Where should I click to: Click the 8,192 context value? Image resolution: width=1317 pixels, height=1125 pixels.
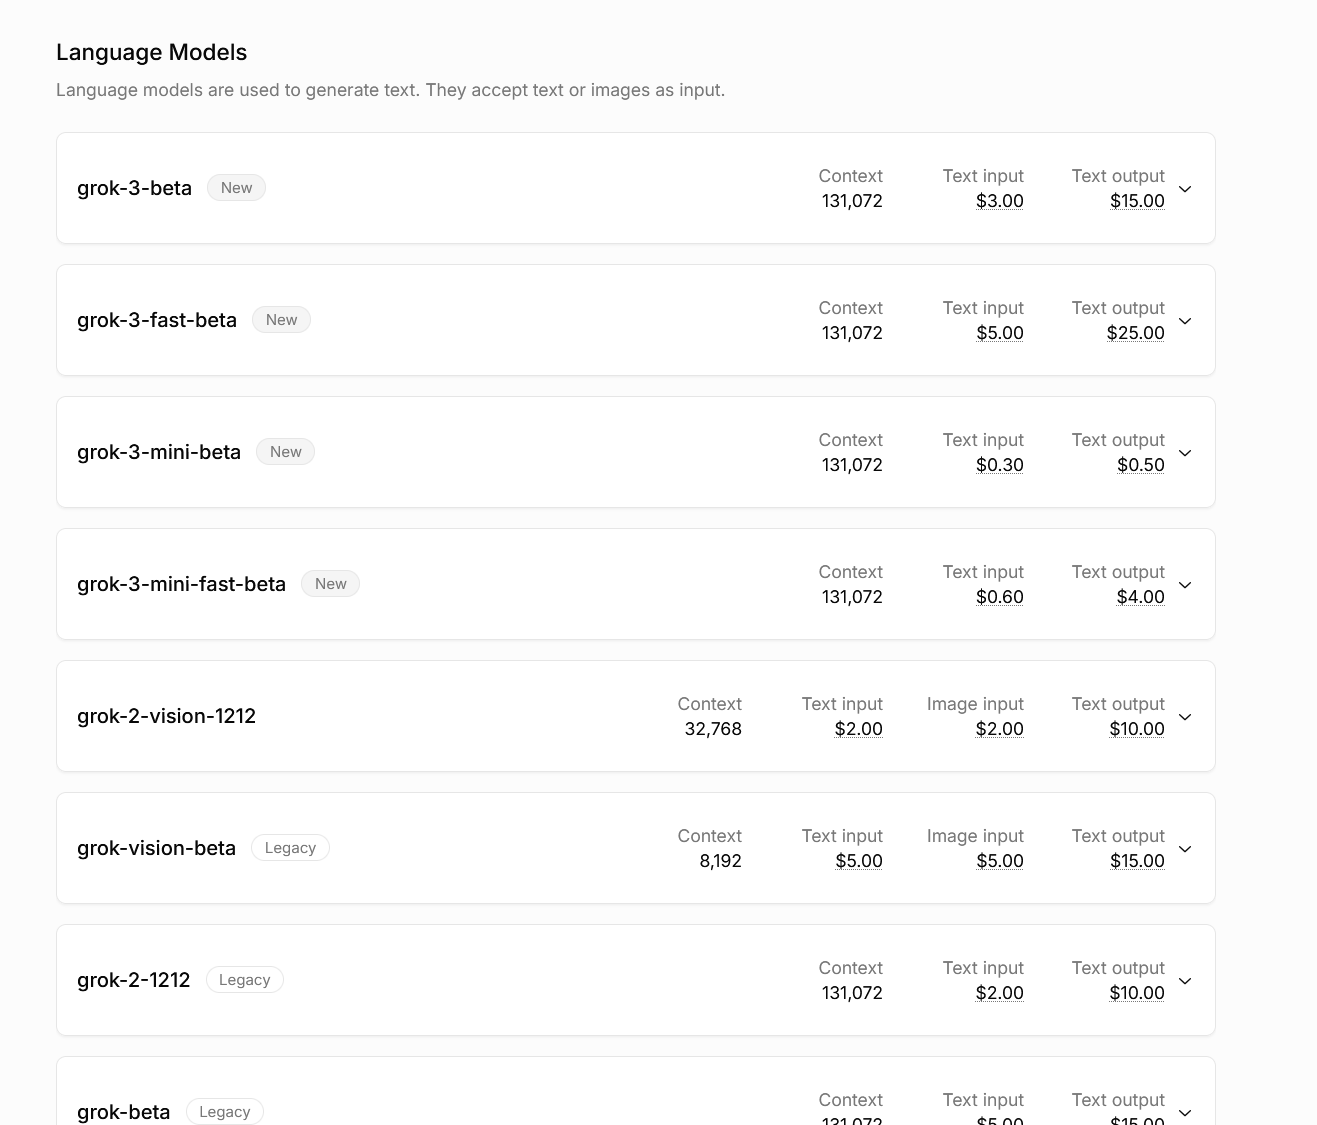(x=721, y=861)
